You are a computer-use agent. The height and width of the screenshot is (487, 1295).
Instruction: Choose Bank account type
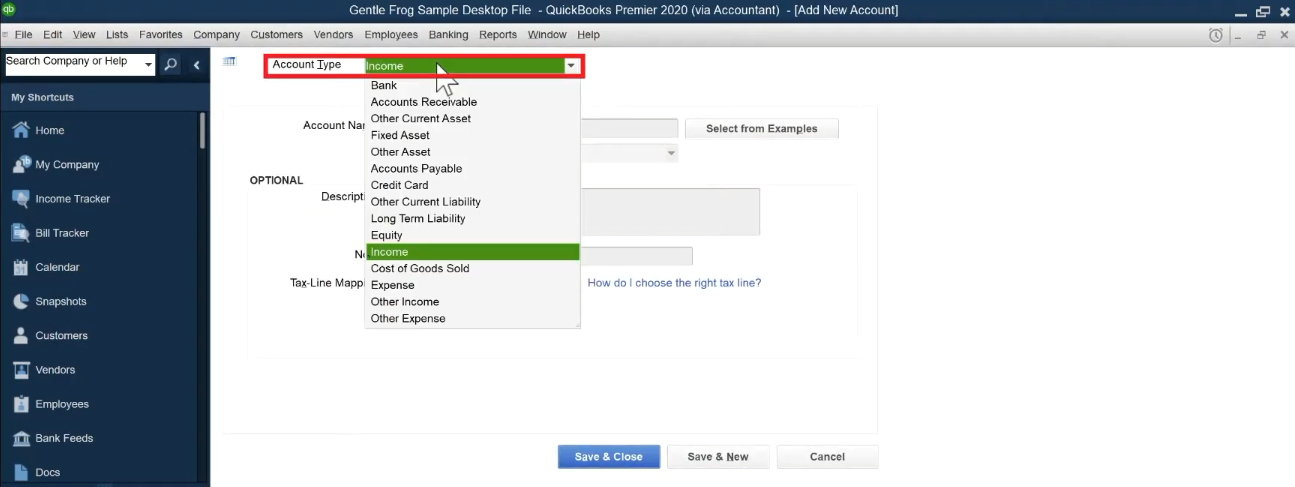(473, 85)
